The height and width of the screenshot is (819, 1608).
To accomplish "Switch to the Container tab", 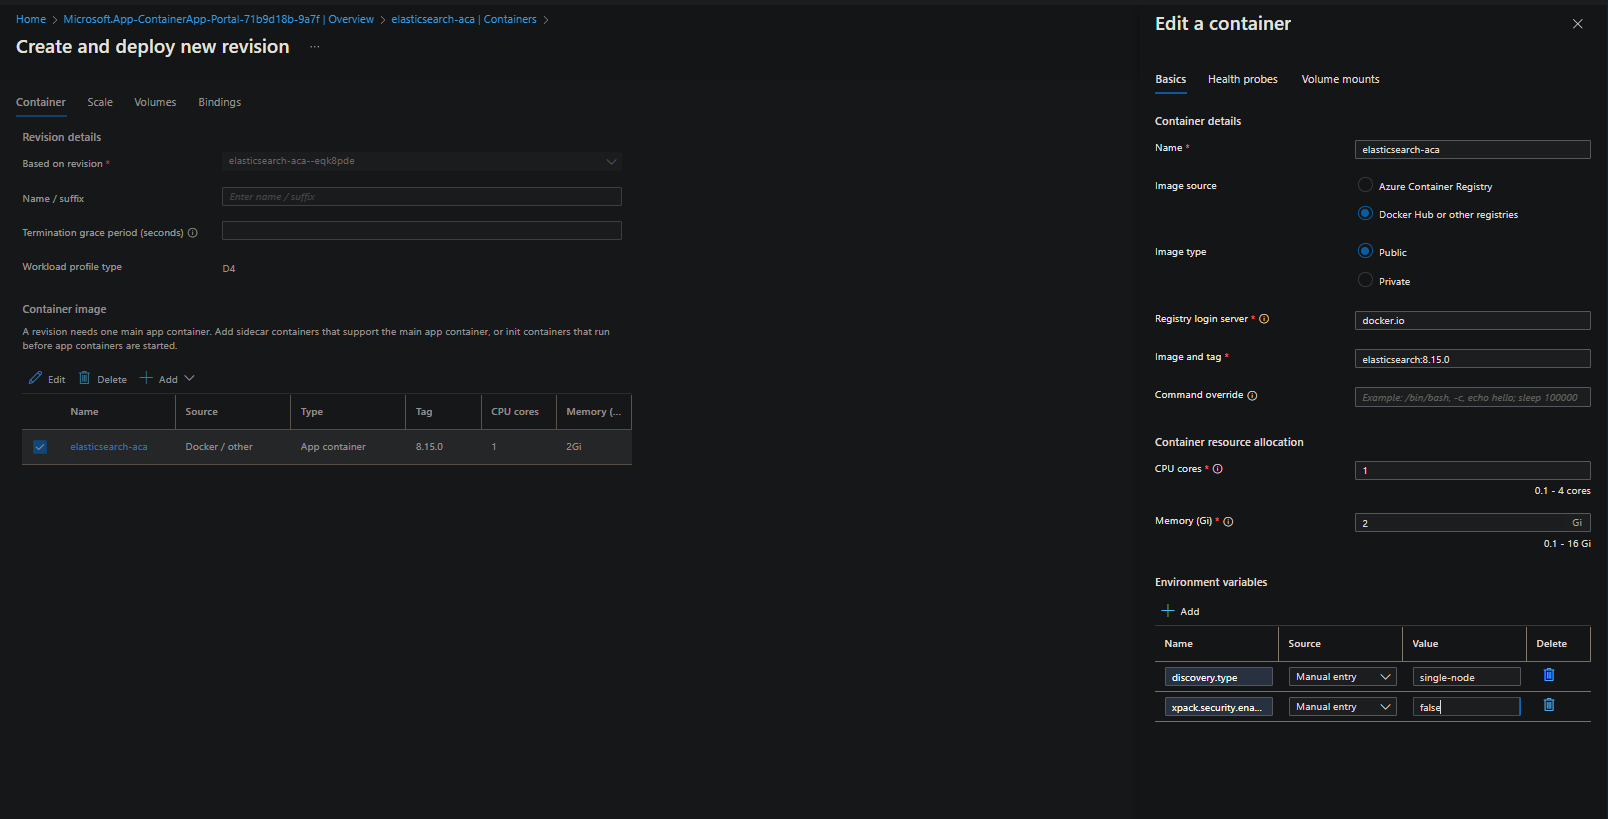I will pyautogui.click(x=41, y=102).
